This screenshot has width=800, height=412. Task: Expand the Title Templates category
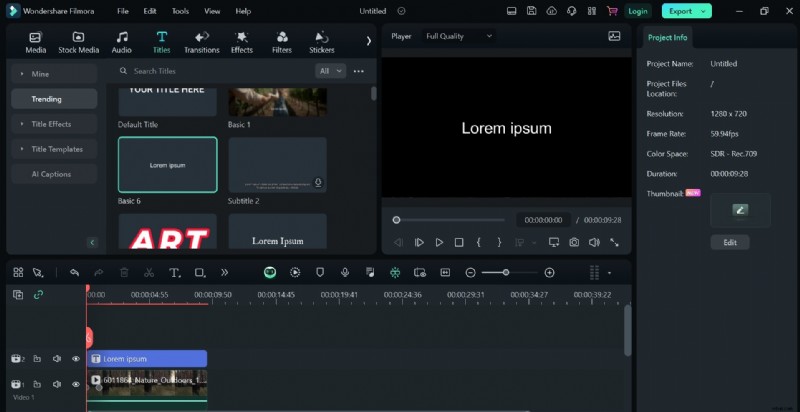click(x=54, y=149)
